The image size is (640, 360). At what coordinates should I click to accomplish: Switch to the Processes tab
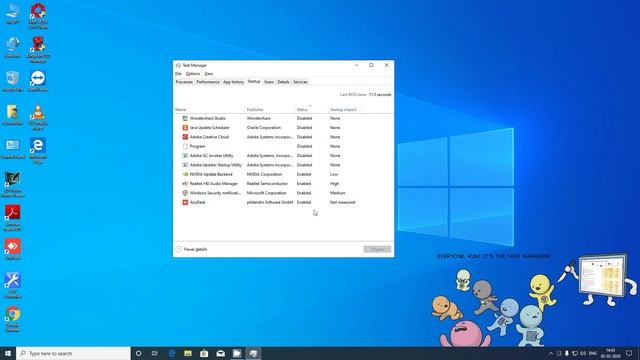point(184,82)
